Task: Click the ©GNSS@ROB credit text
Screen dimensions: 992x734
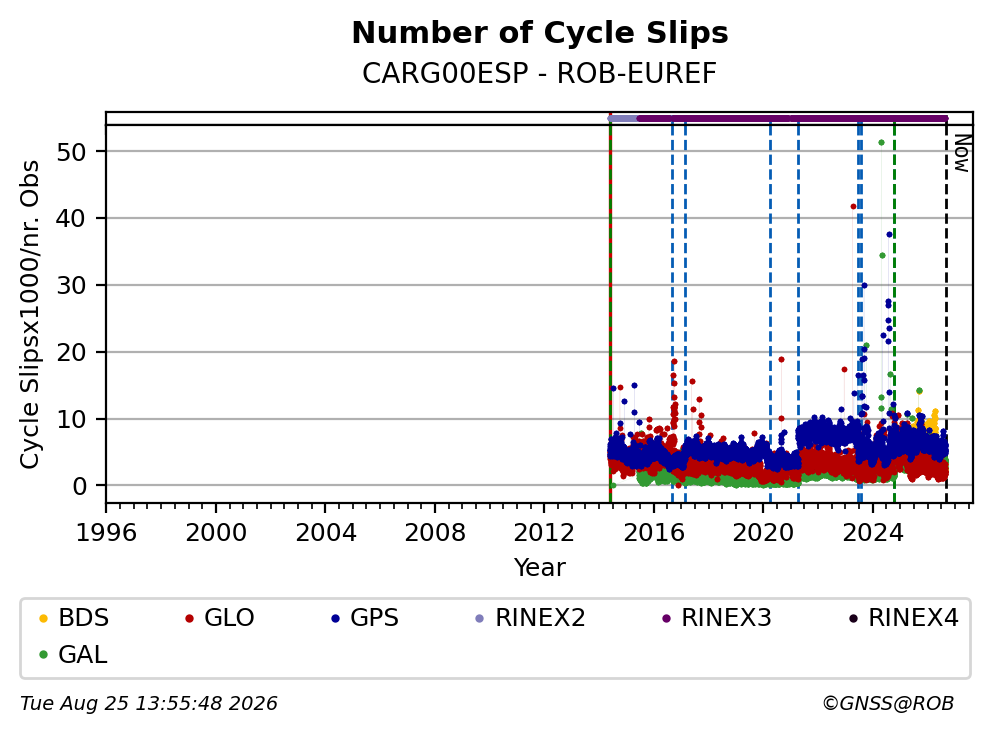Action: (888, 704)
